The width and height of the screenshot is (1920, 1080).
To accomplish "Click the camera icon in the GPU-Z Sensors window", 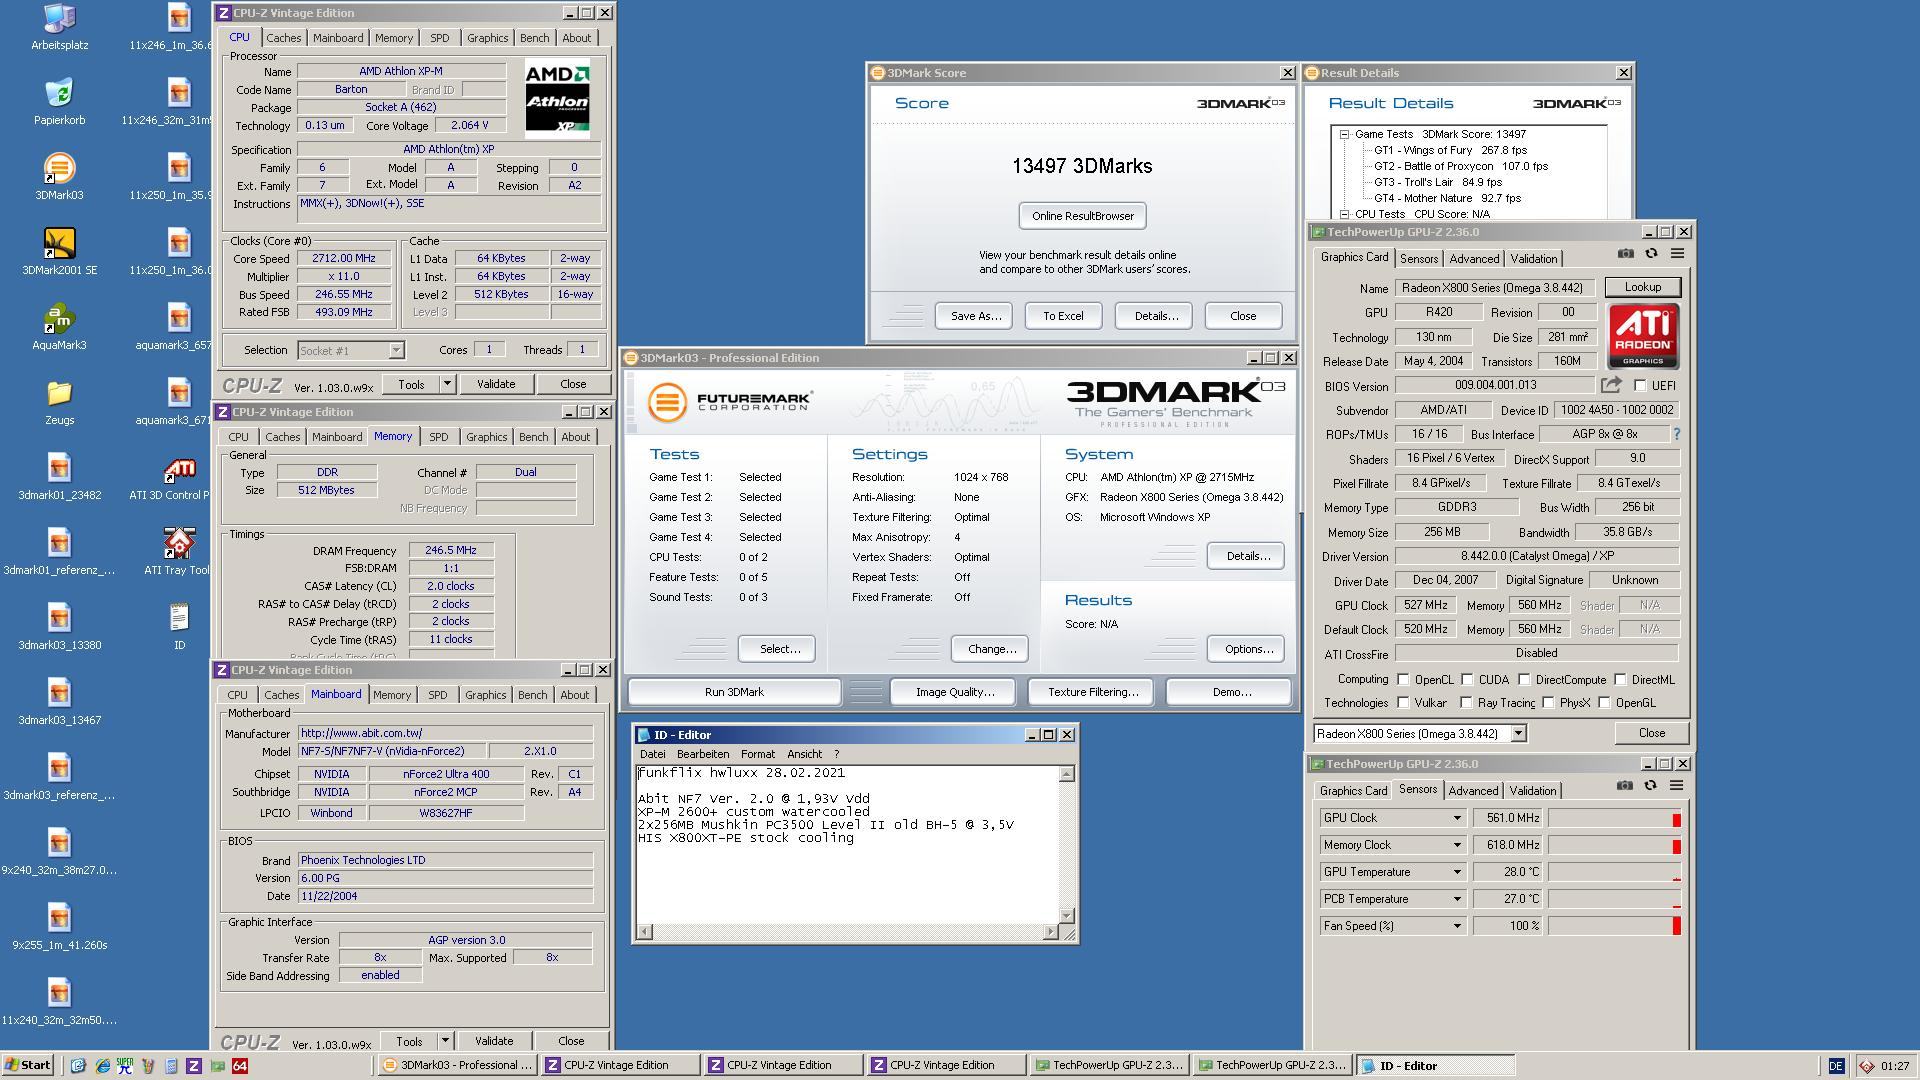I will pyautogui.click(x=1625, y=786).
